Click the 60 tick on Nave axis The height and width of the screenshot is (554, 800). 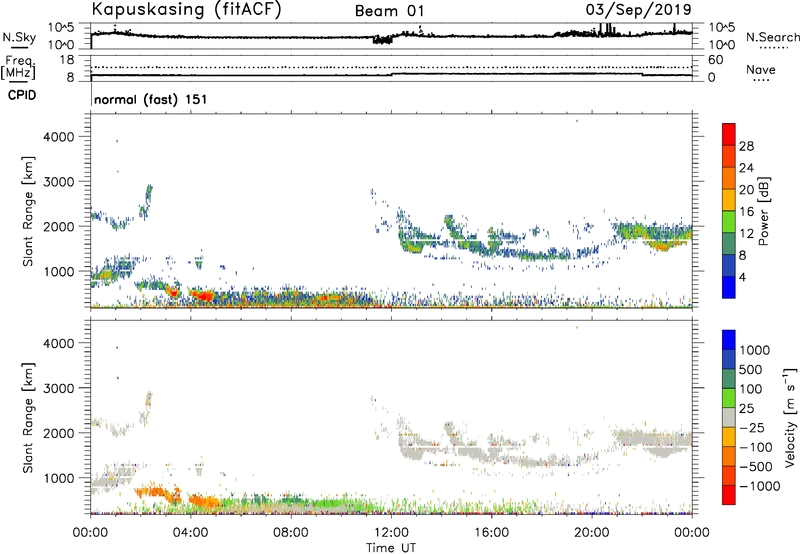pos(715,60)
